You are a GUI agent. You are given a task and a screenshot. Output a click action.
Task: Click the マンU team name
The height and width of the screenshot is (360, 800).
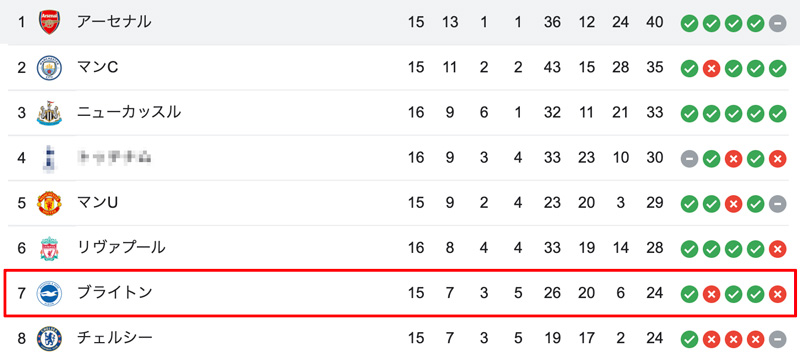tap(97, 202)
